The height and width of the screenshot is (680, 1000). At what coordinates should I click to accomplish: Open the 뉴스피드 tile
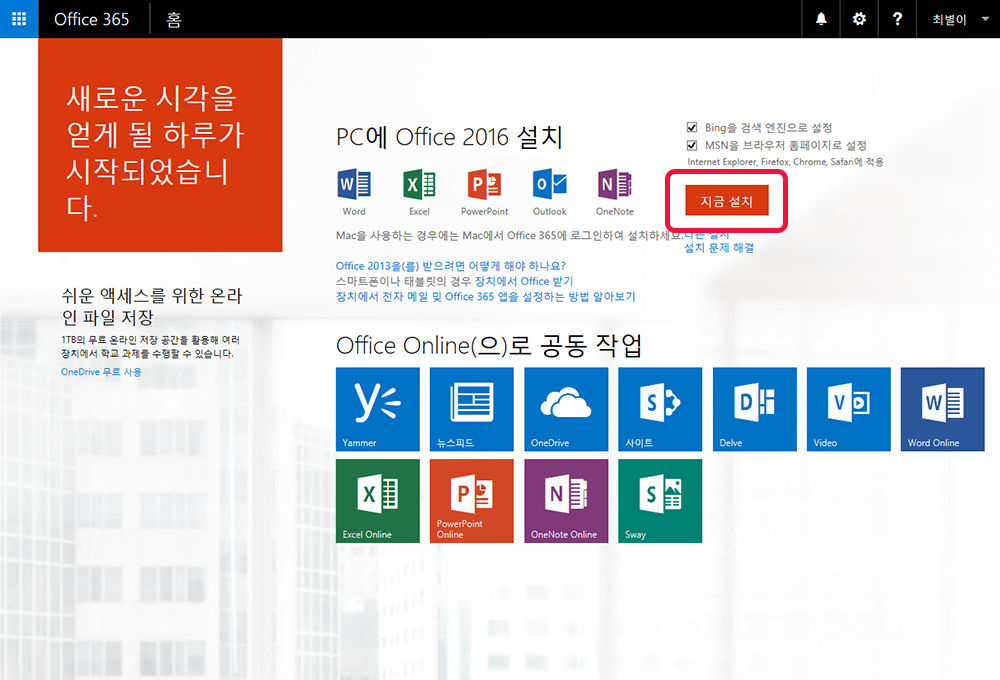tap(471, 409)
